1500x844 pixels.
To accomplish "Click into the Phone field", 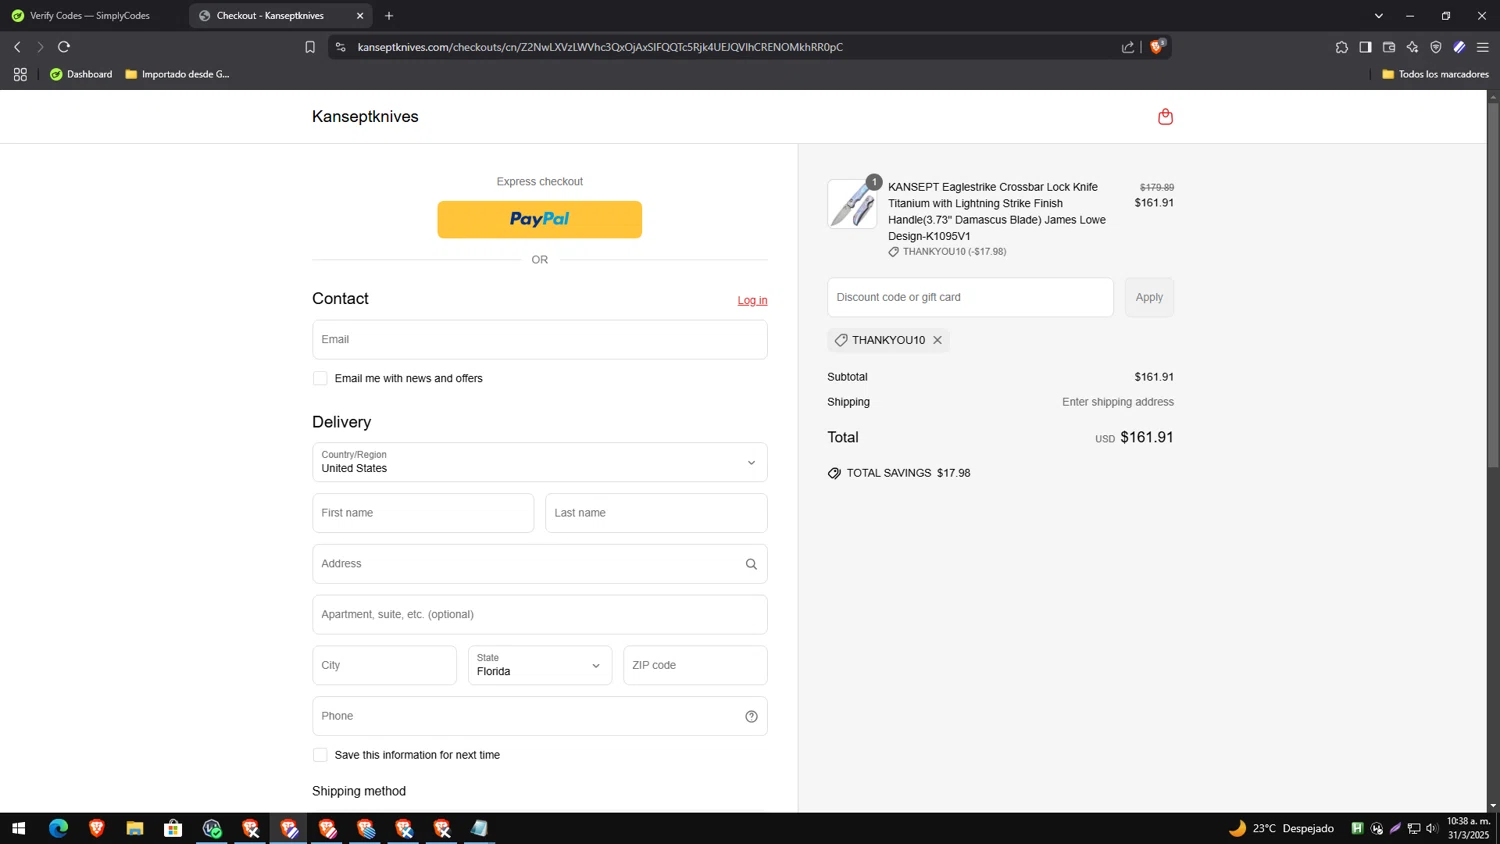I will [x=540, y=716].
